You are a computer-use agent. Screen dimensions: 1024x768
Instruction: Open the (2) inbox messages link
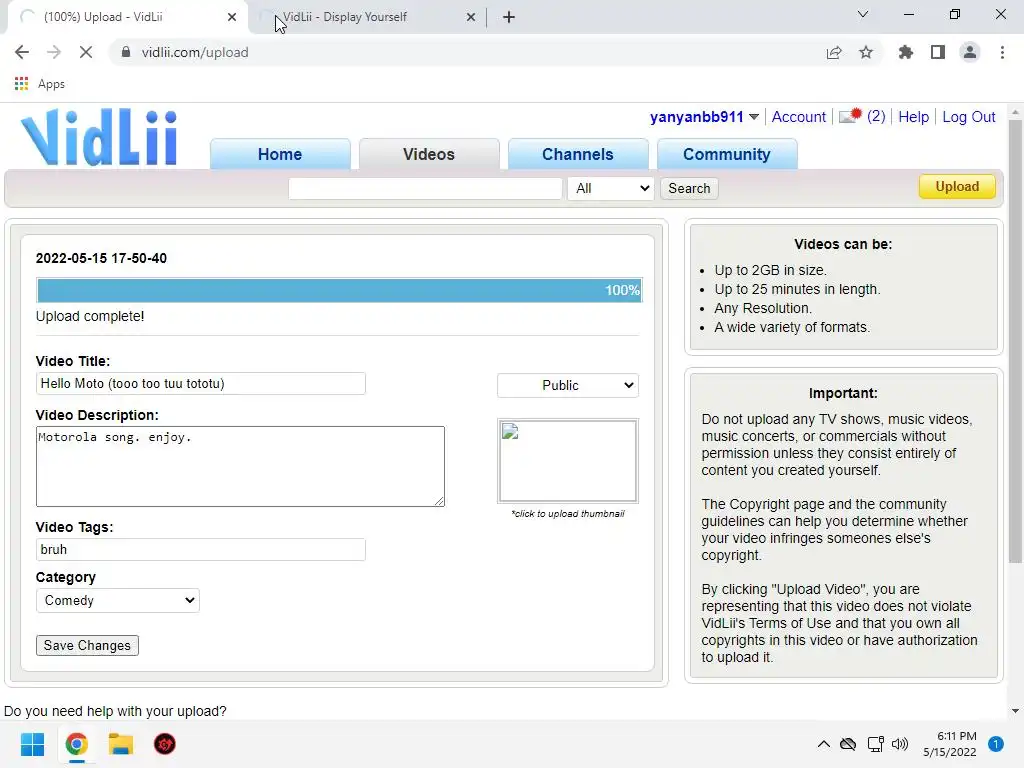(876, 117)
